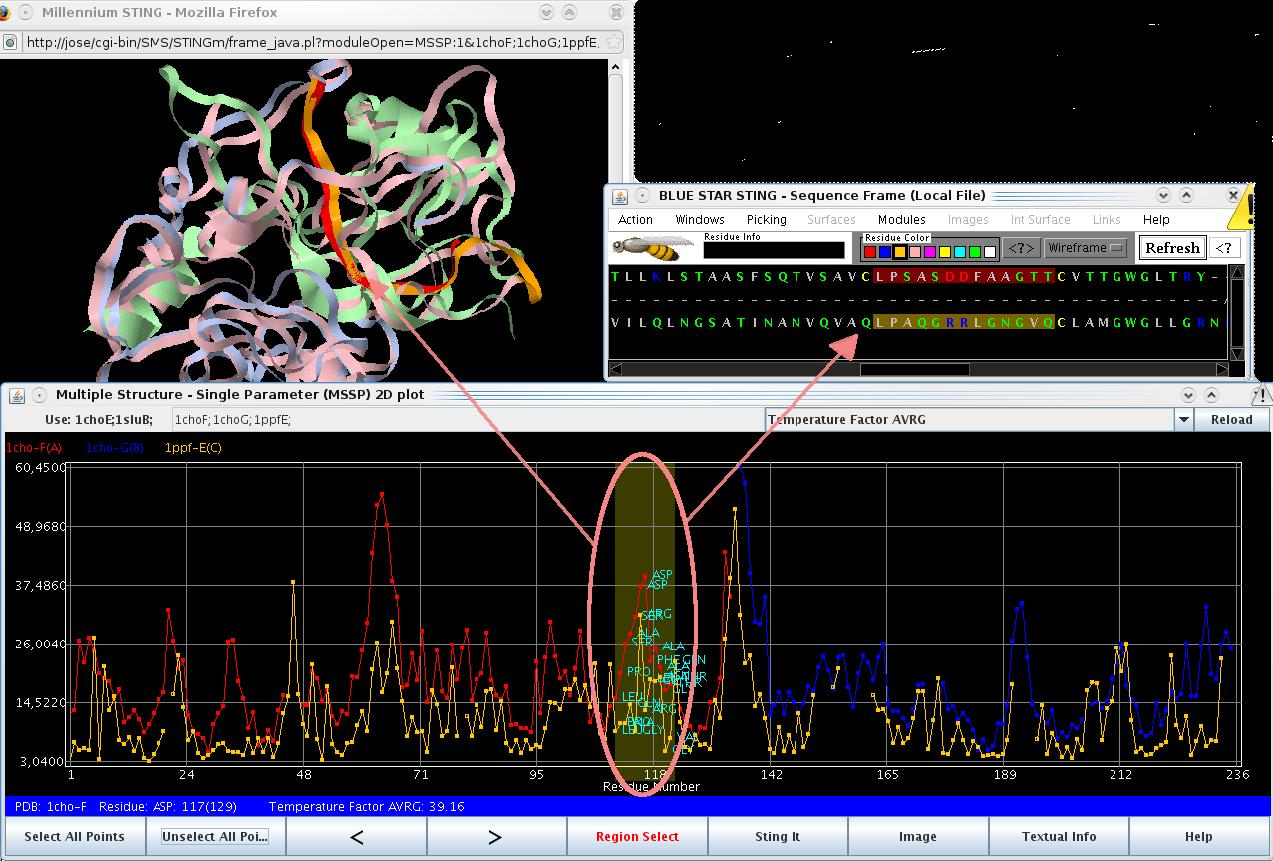Open the Windows menu in Sequence Frame
This screenshot has height=861, width=1273.
[x=699, y=220]
